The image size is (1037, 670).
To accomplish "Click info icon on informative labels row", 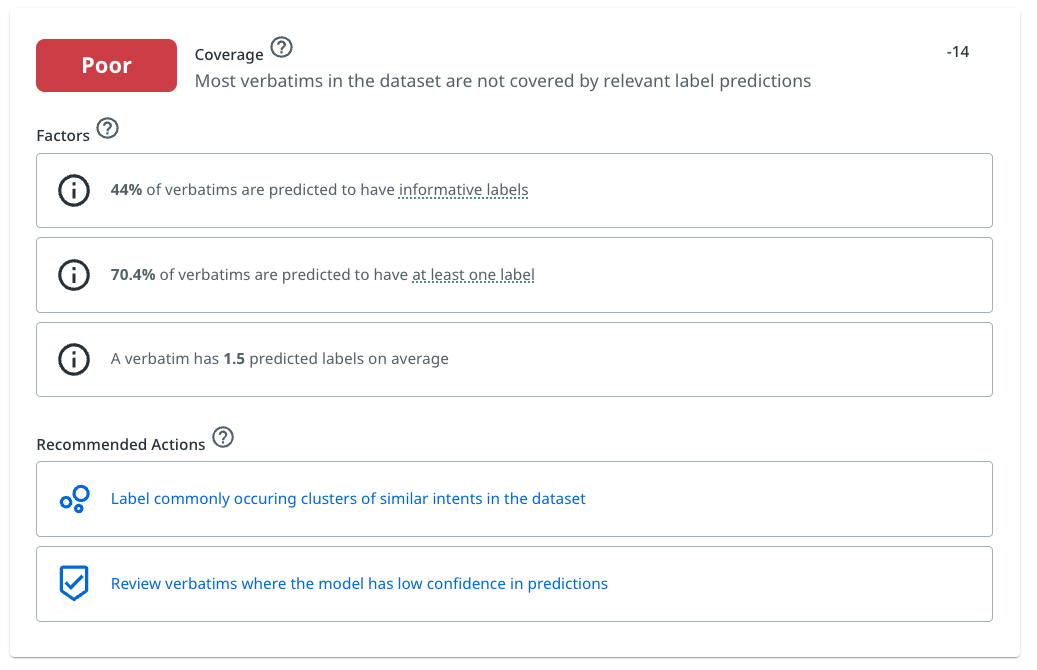I will pos(74,190).
